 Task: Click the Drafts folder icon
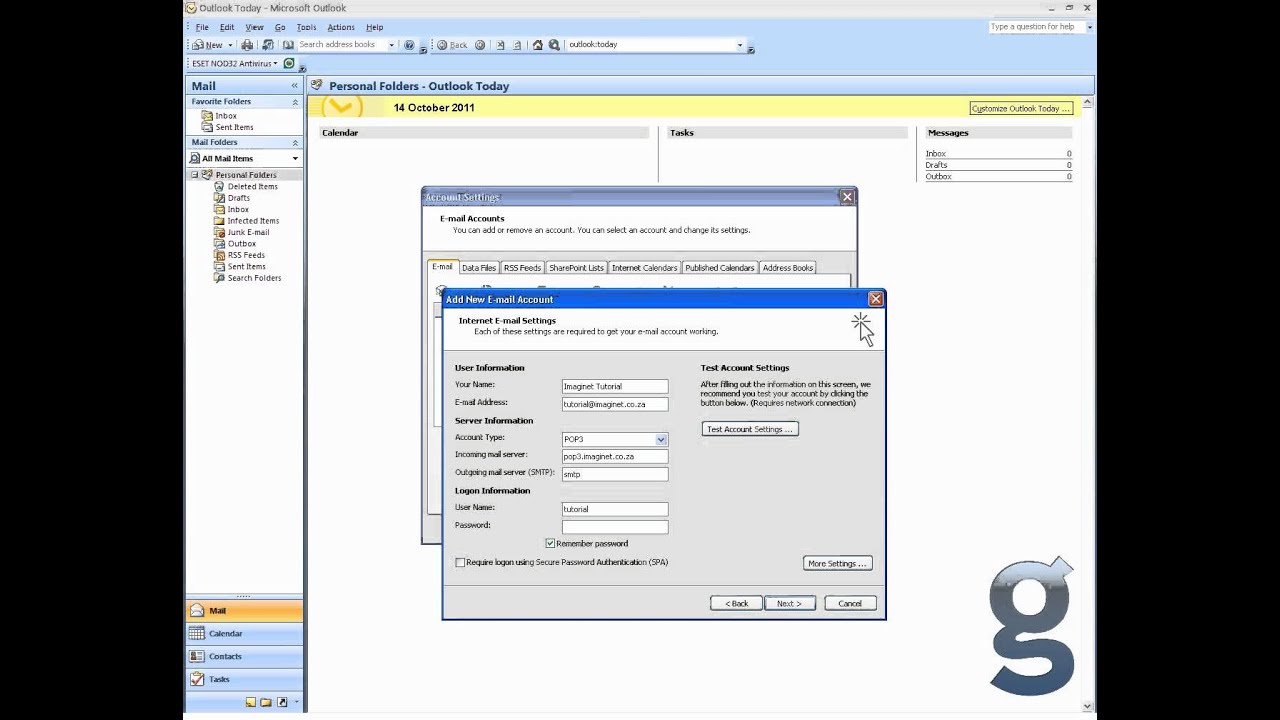click(219, 198)
